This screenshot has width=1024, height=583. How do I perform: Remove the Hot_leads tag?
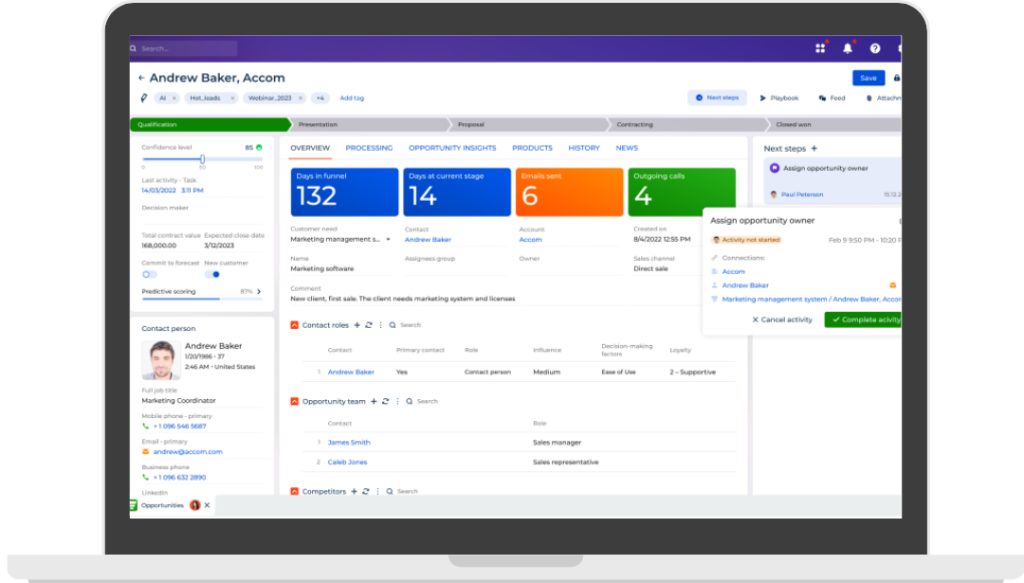[232, 98]
